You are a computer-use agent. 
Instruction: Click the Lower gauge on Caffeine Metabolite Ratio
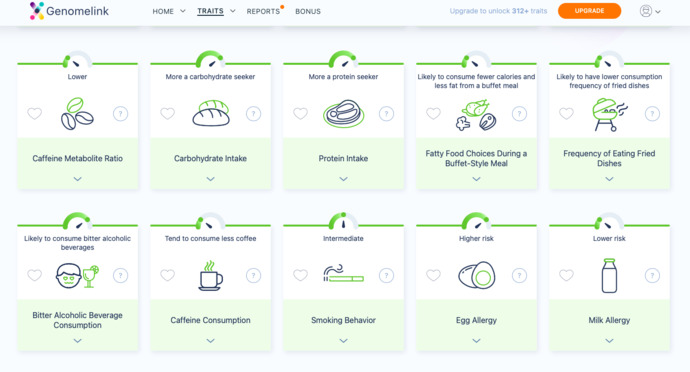tap(77, 59)
